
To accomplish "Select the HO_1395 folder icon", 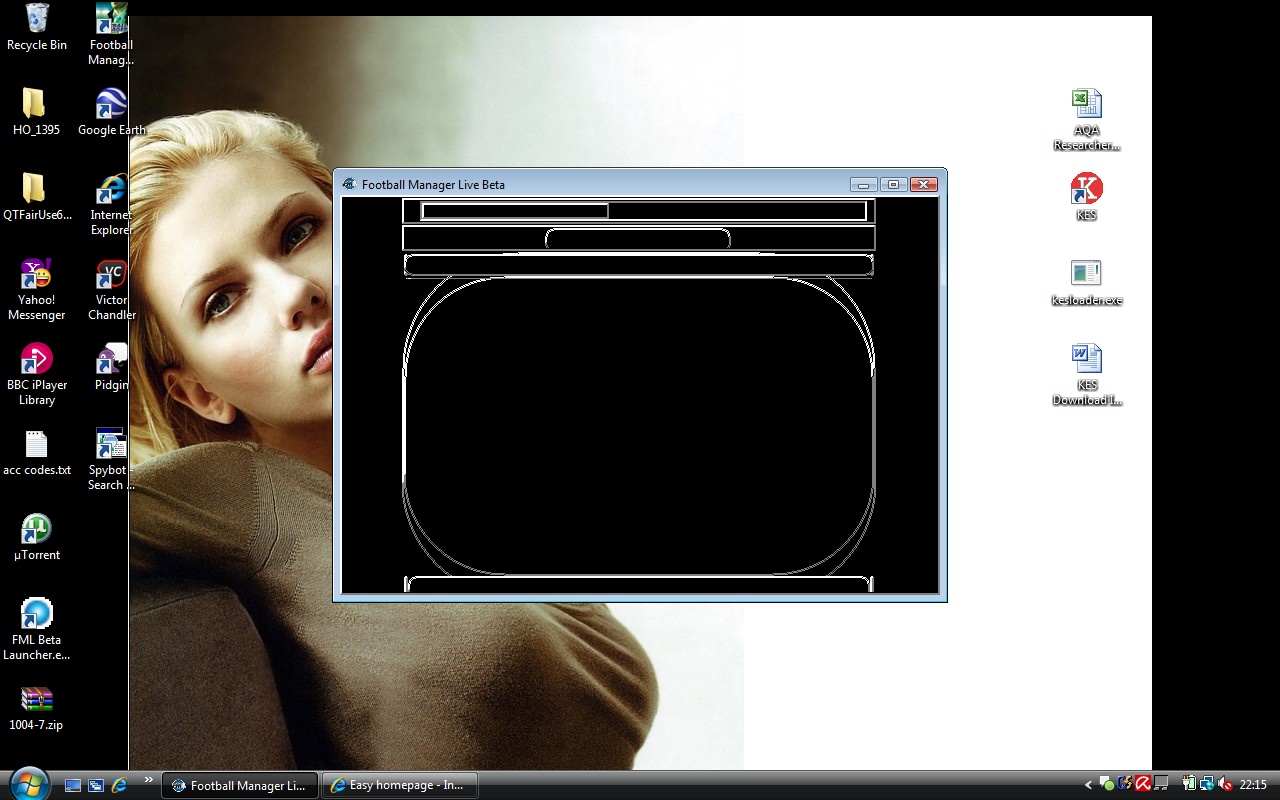I will [x=36, y=111].
